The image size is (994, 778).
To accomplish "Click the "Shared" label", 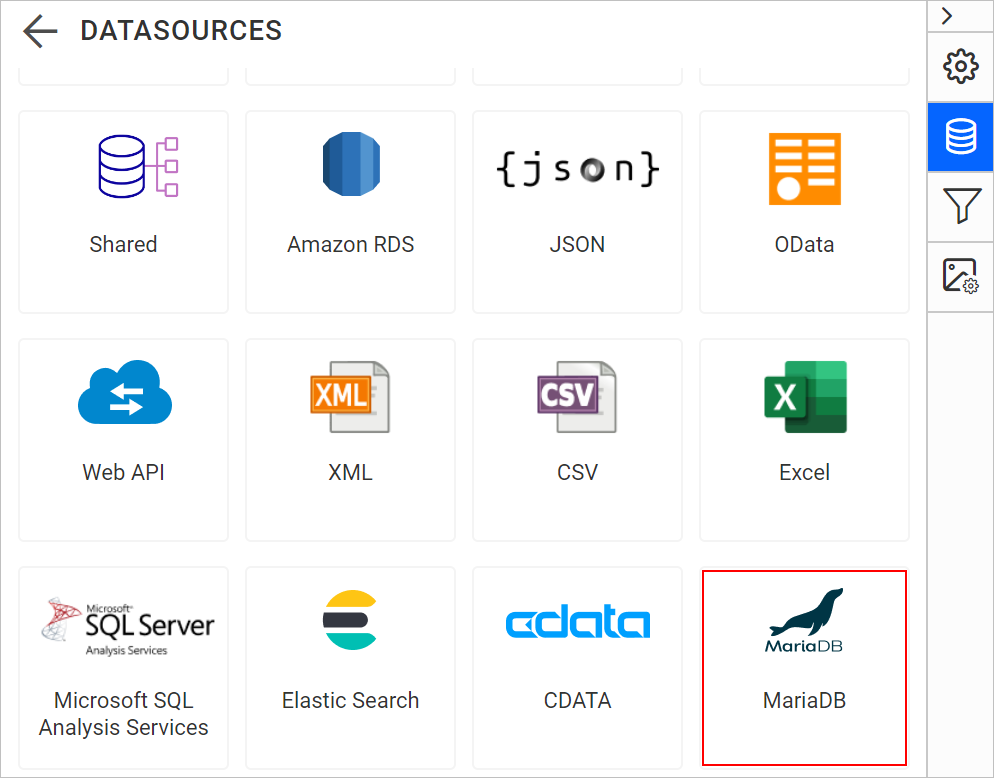I will coord(123,245).
